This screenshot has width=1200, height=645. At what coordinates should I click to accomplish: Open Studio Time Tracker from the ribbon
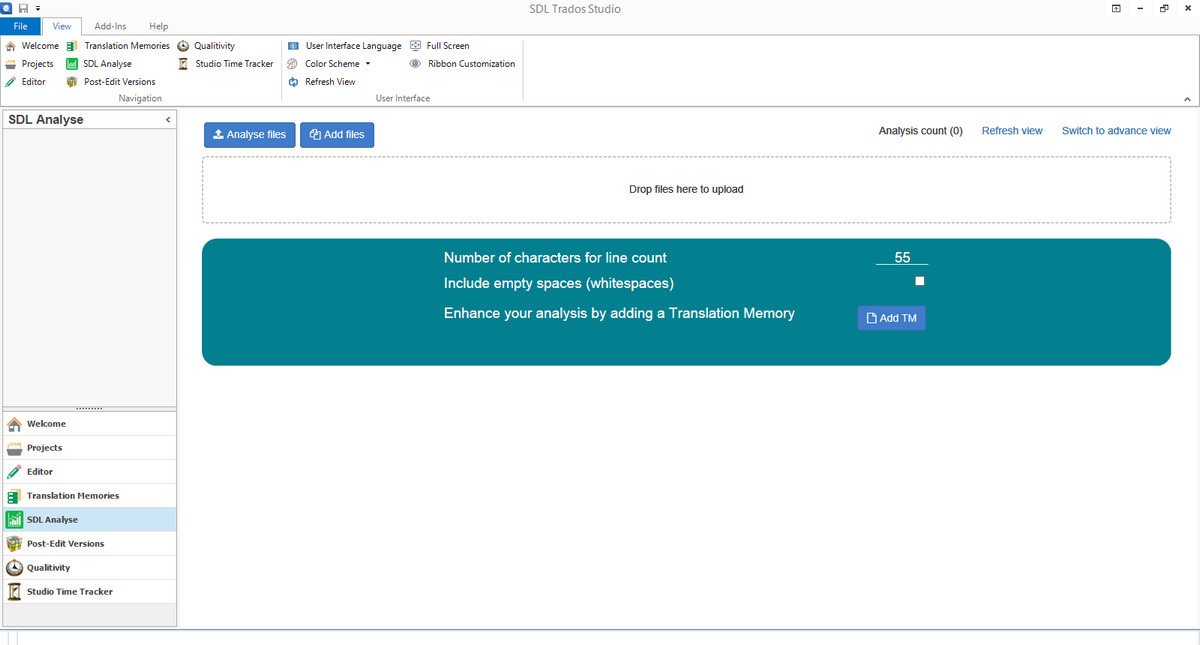[226, 64]
